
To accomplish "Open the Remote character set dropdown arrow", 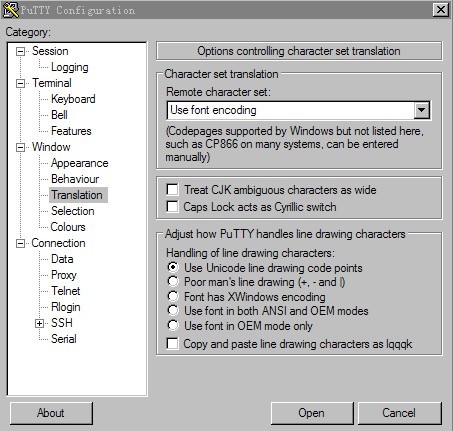I will [421, 110].
